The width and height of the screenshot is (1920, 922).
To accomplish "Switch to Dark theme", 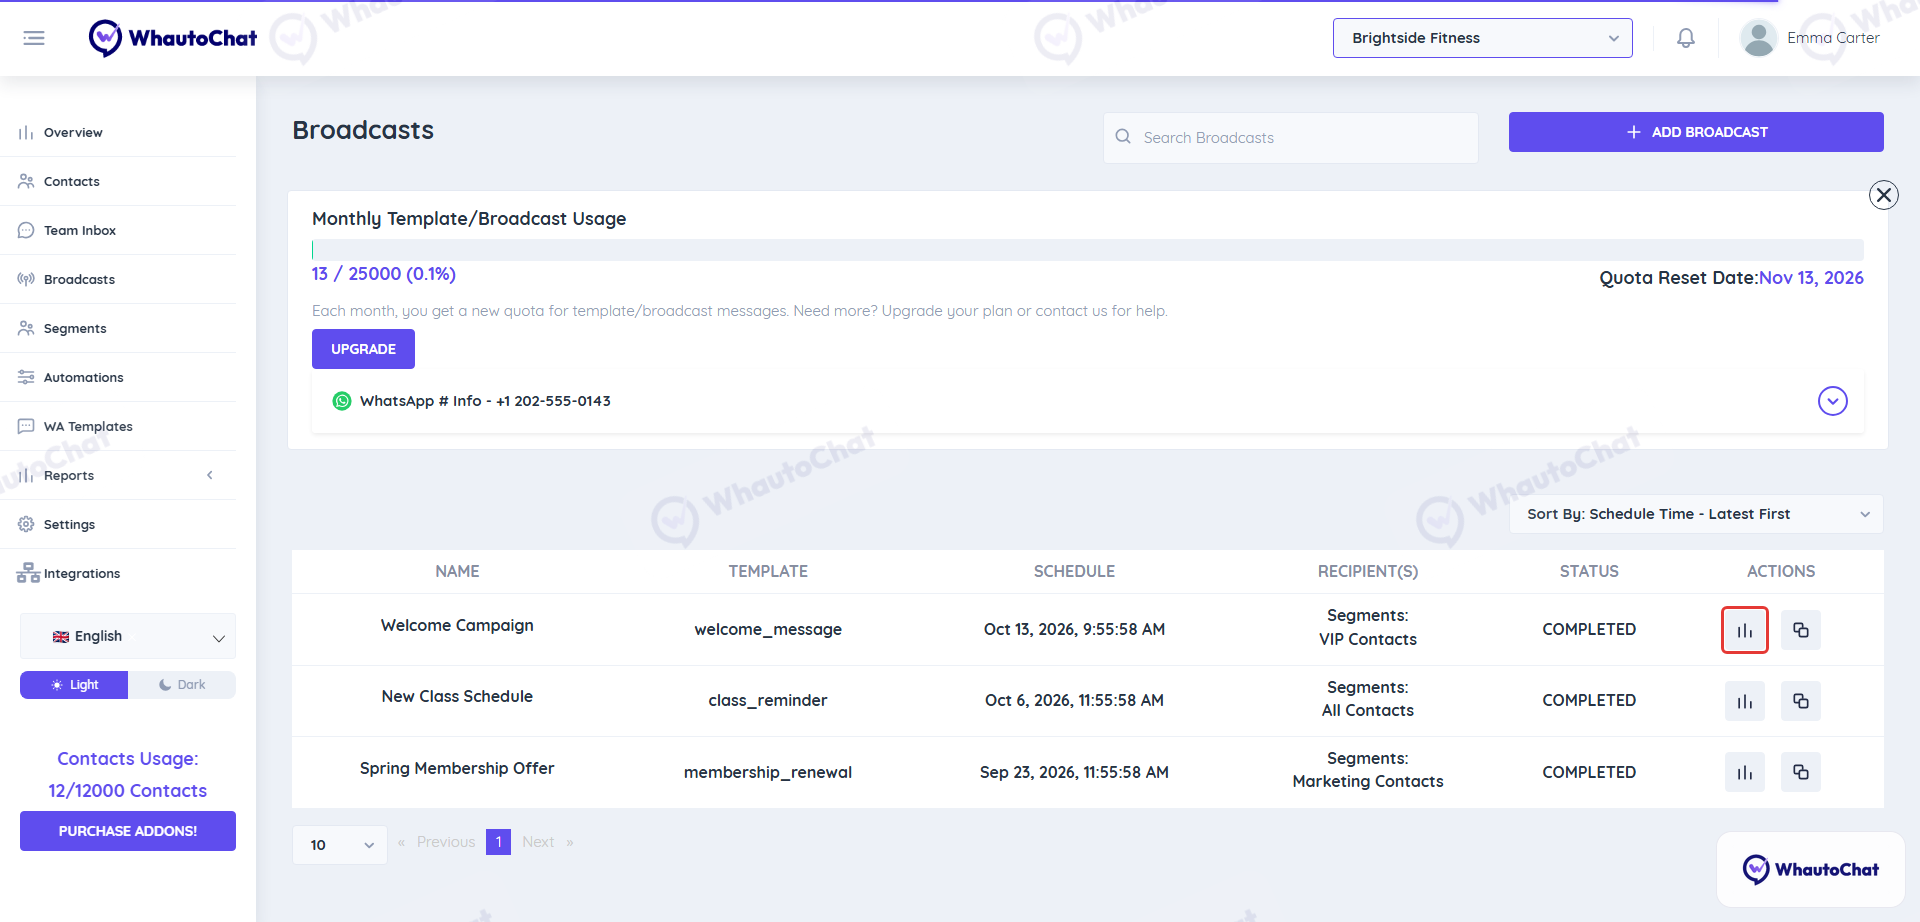I will [182, 685].
